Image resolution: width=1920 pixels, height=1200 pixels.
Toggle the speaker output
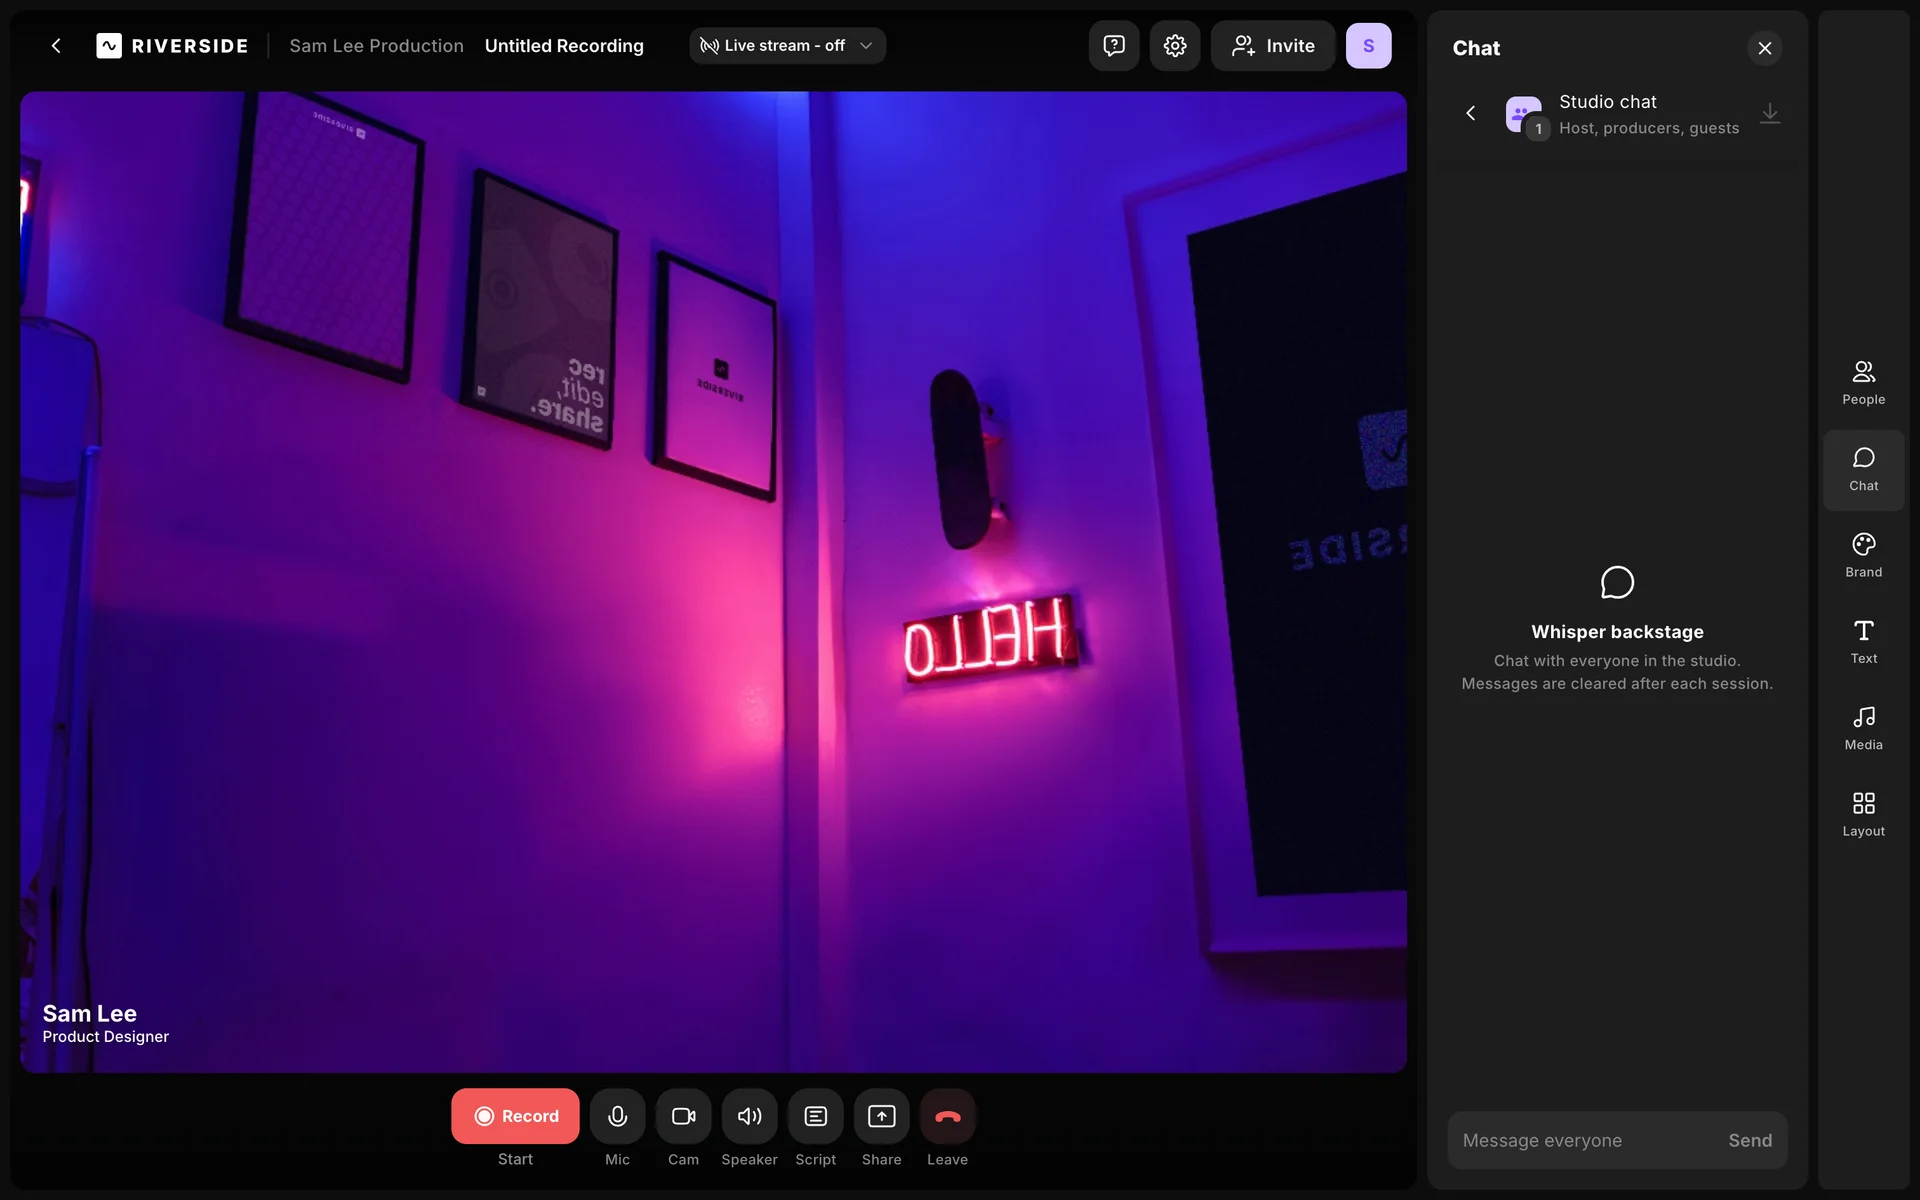click(749, 1116)
